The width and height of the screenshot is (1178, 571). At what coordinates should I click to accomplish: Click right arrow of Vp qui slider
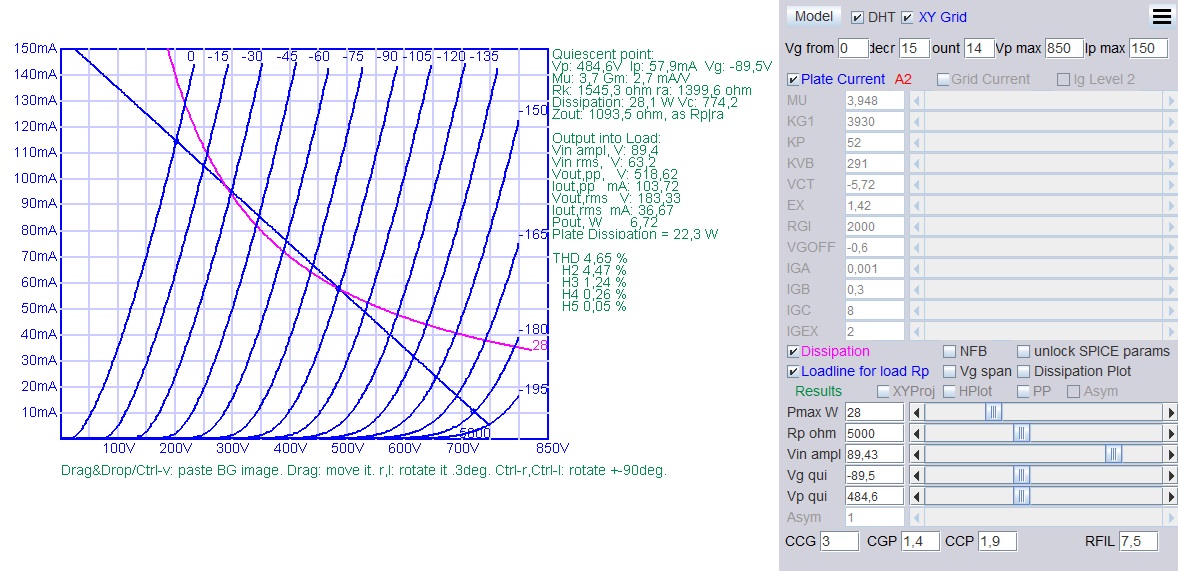1170,496
